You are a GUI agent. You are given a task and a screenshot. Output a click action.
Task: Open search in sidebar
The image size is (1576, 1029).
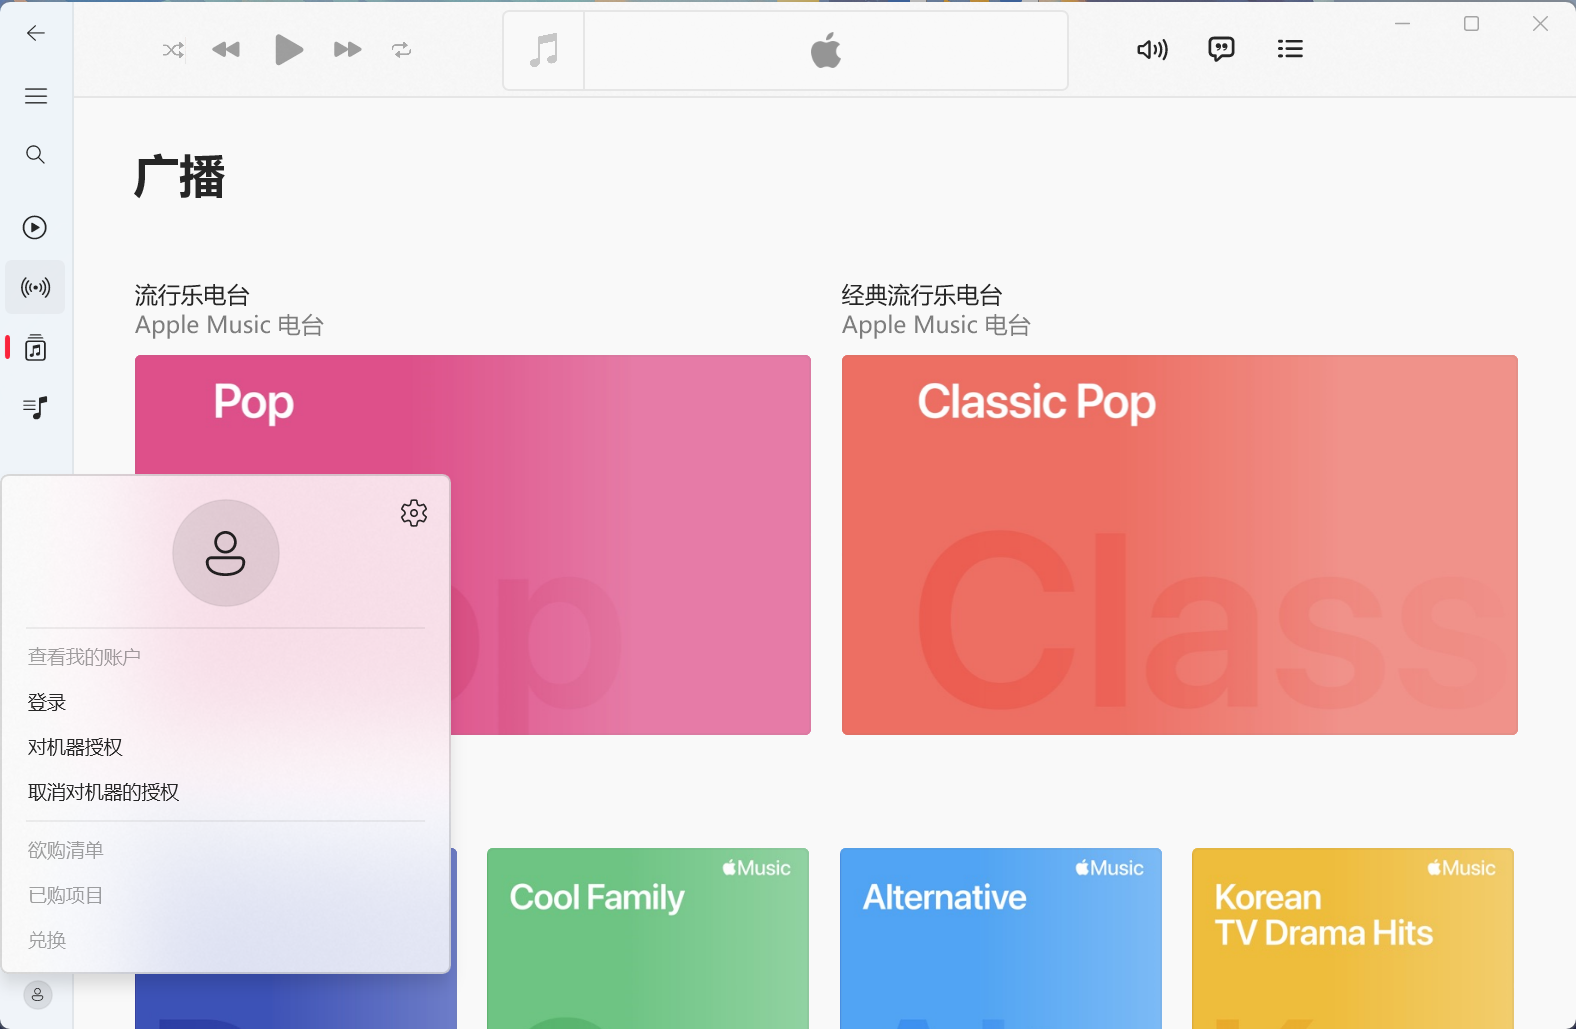36,154
